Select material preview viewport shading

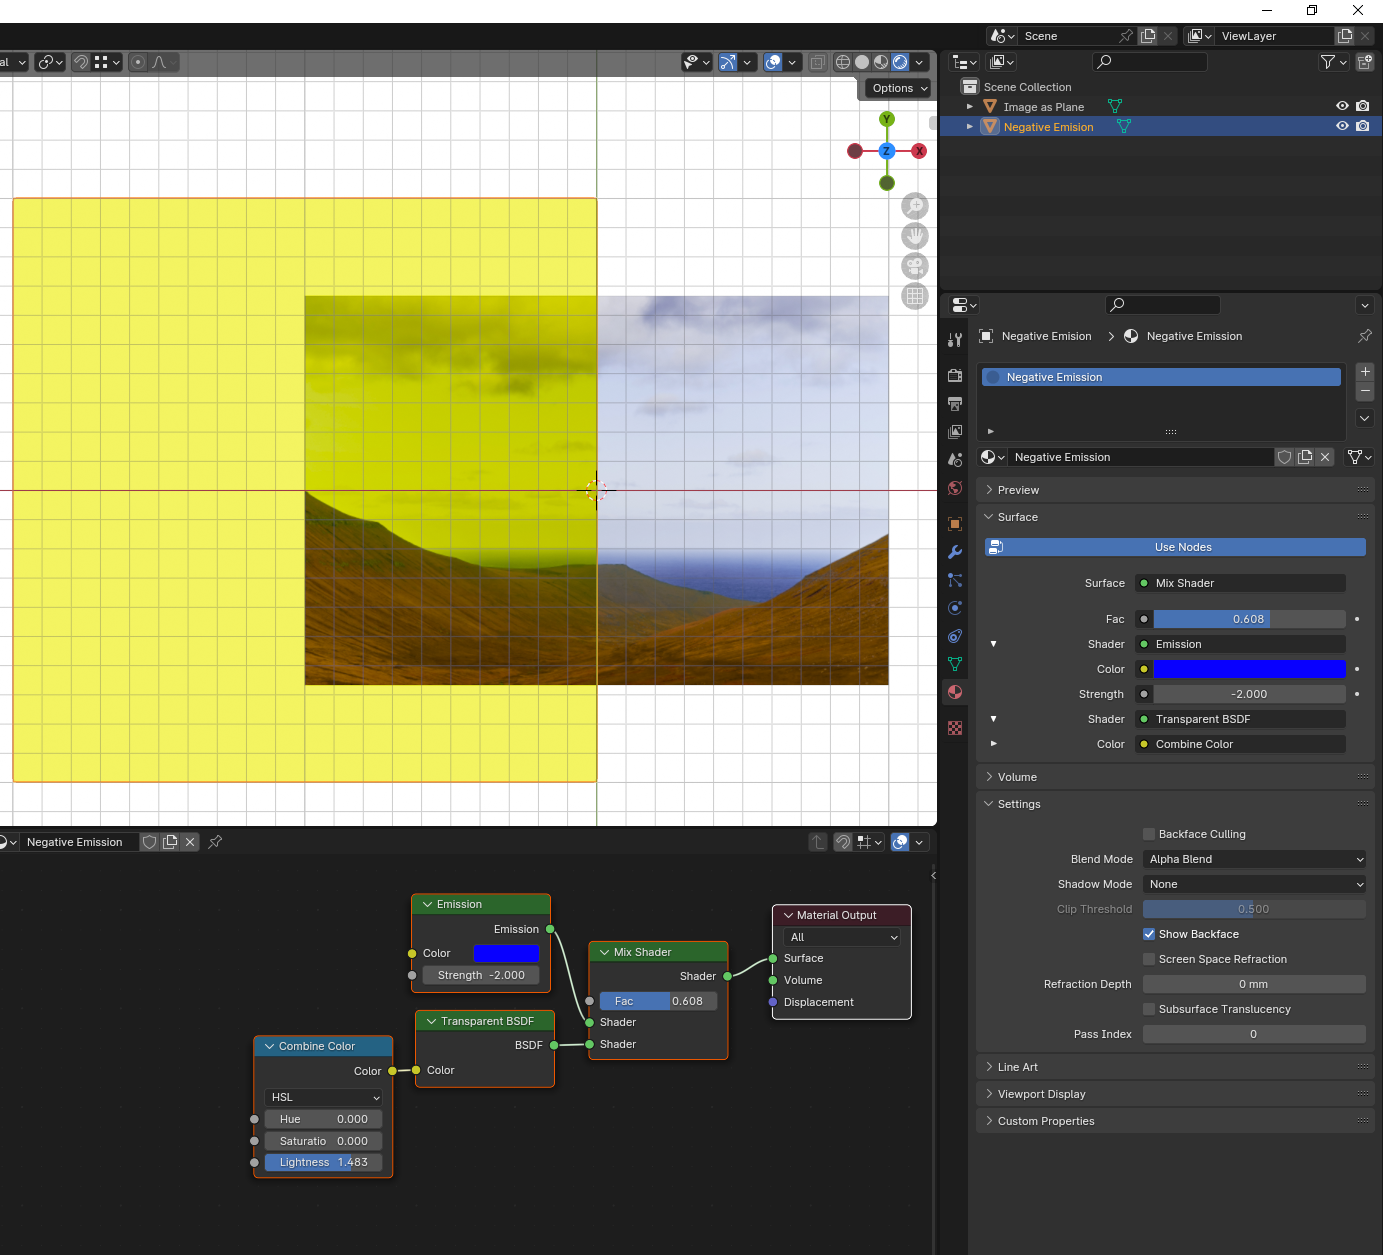point(881,62)
